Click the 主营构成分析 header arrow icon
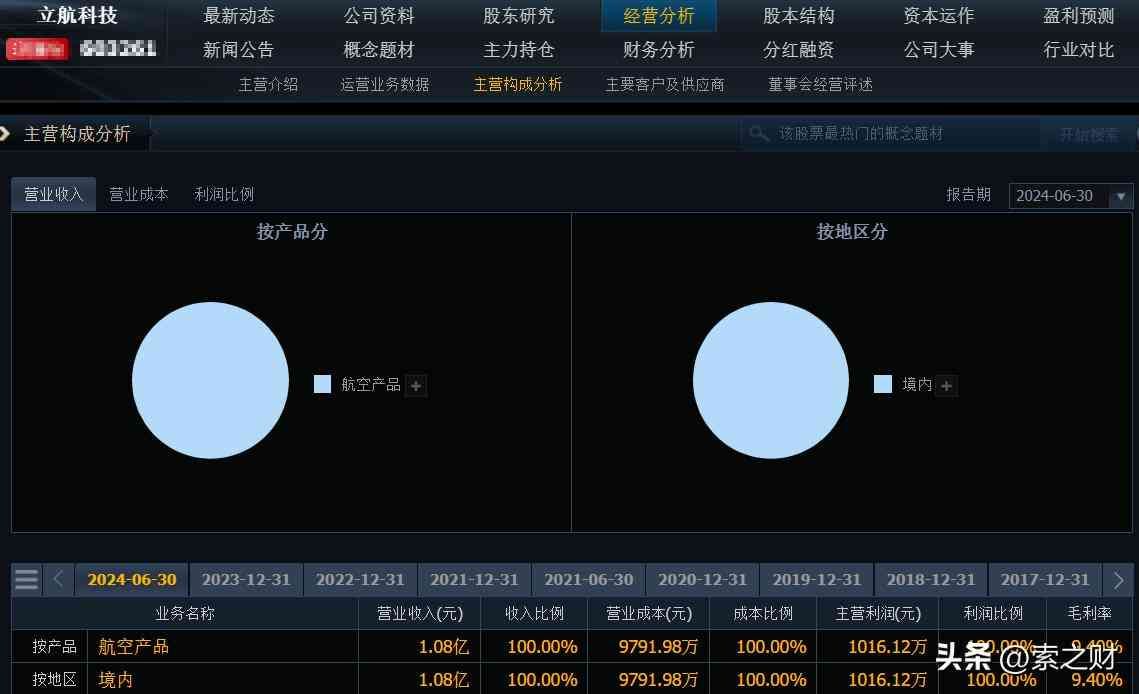Image resolution: width=1139 pixels, height=694 pixels. (x=5, y=133)
